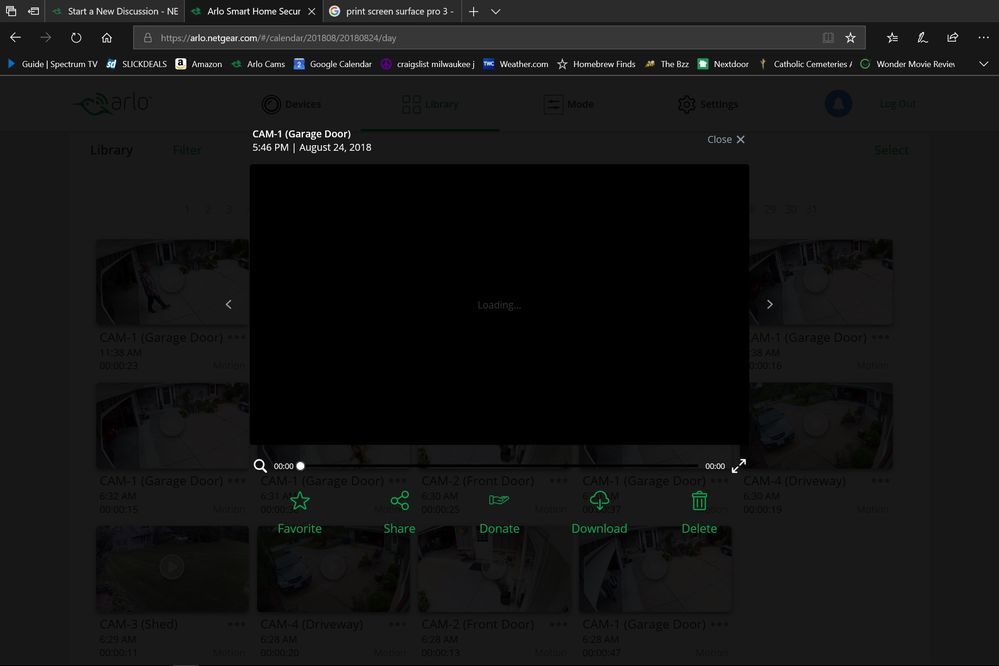The image size is (999, 666).
Task: Open the SLICKDEALS bookmark
Action: coord(136,64)
